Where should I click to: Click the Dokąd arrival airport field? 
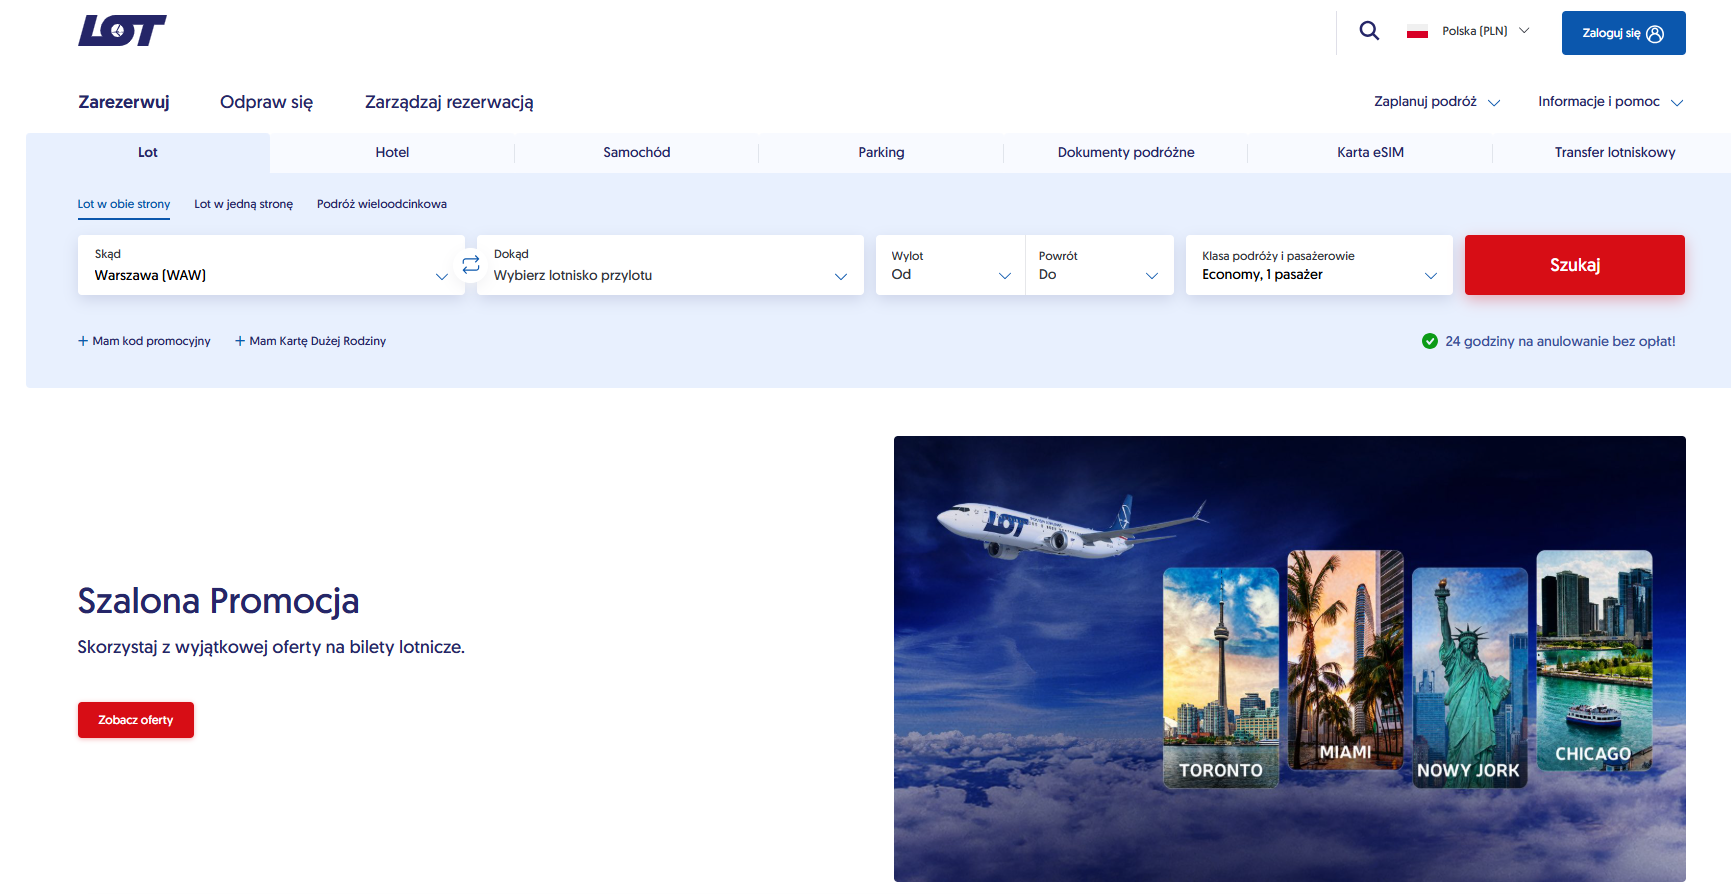click(670, 265)
